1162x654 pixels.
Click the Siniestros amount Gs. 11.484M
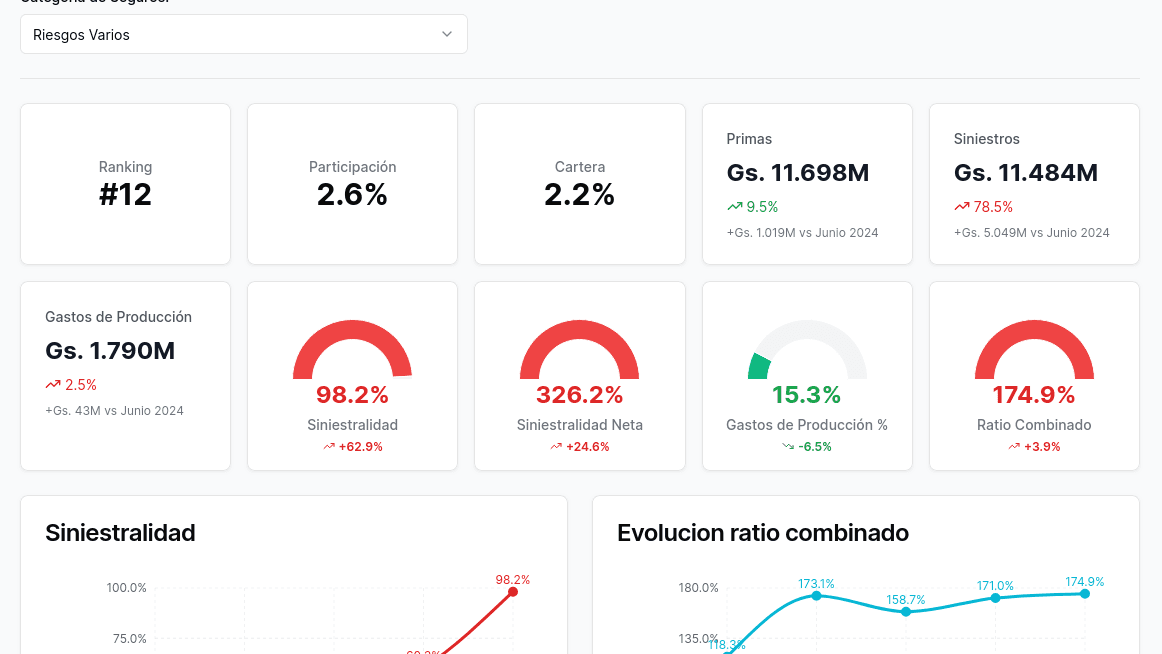pyautogui.click(x=1026, y=173)
